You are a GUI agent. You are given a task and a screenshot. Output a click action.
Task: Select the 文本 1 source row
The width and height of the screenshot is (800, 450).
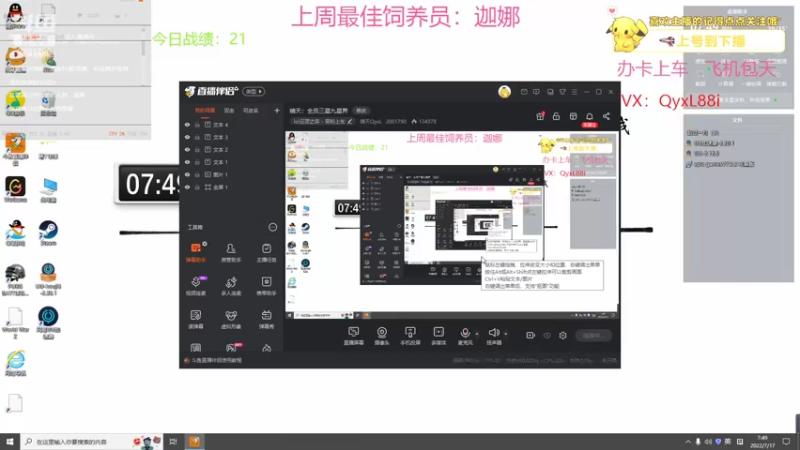[x=232, y=162]
